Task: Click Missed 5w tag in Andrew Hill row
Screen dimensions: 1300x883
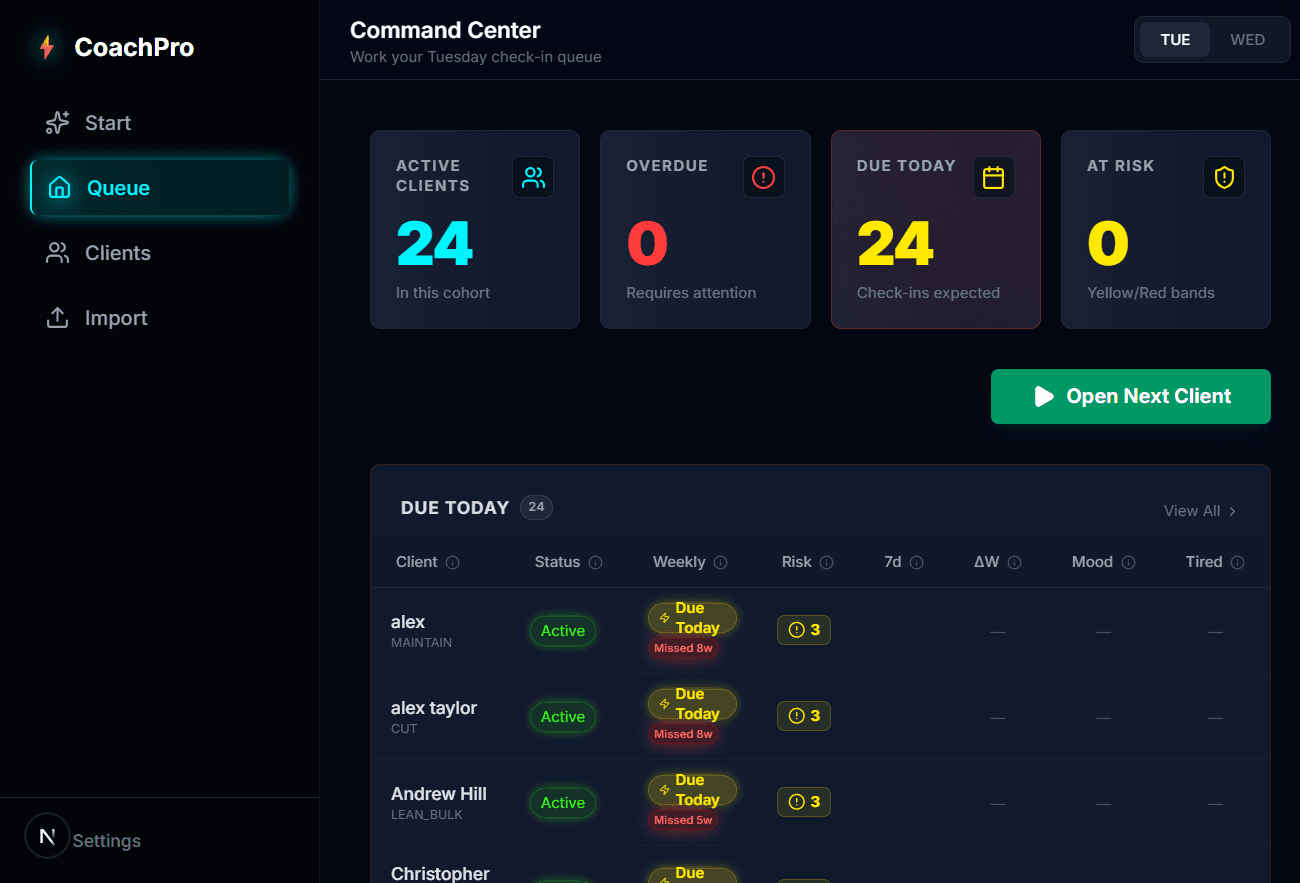Action: [683, 820]
